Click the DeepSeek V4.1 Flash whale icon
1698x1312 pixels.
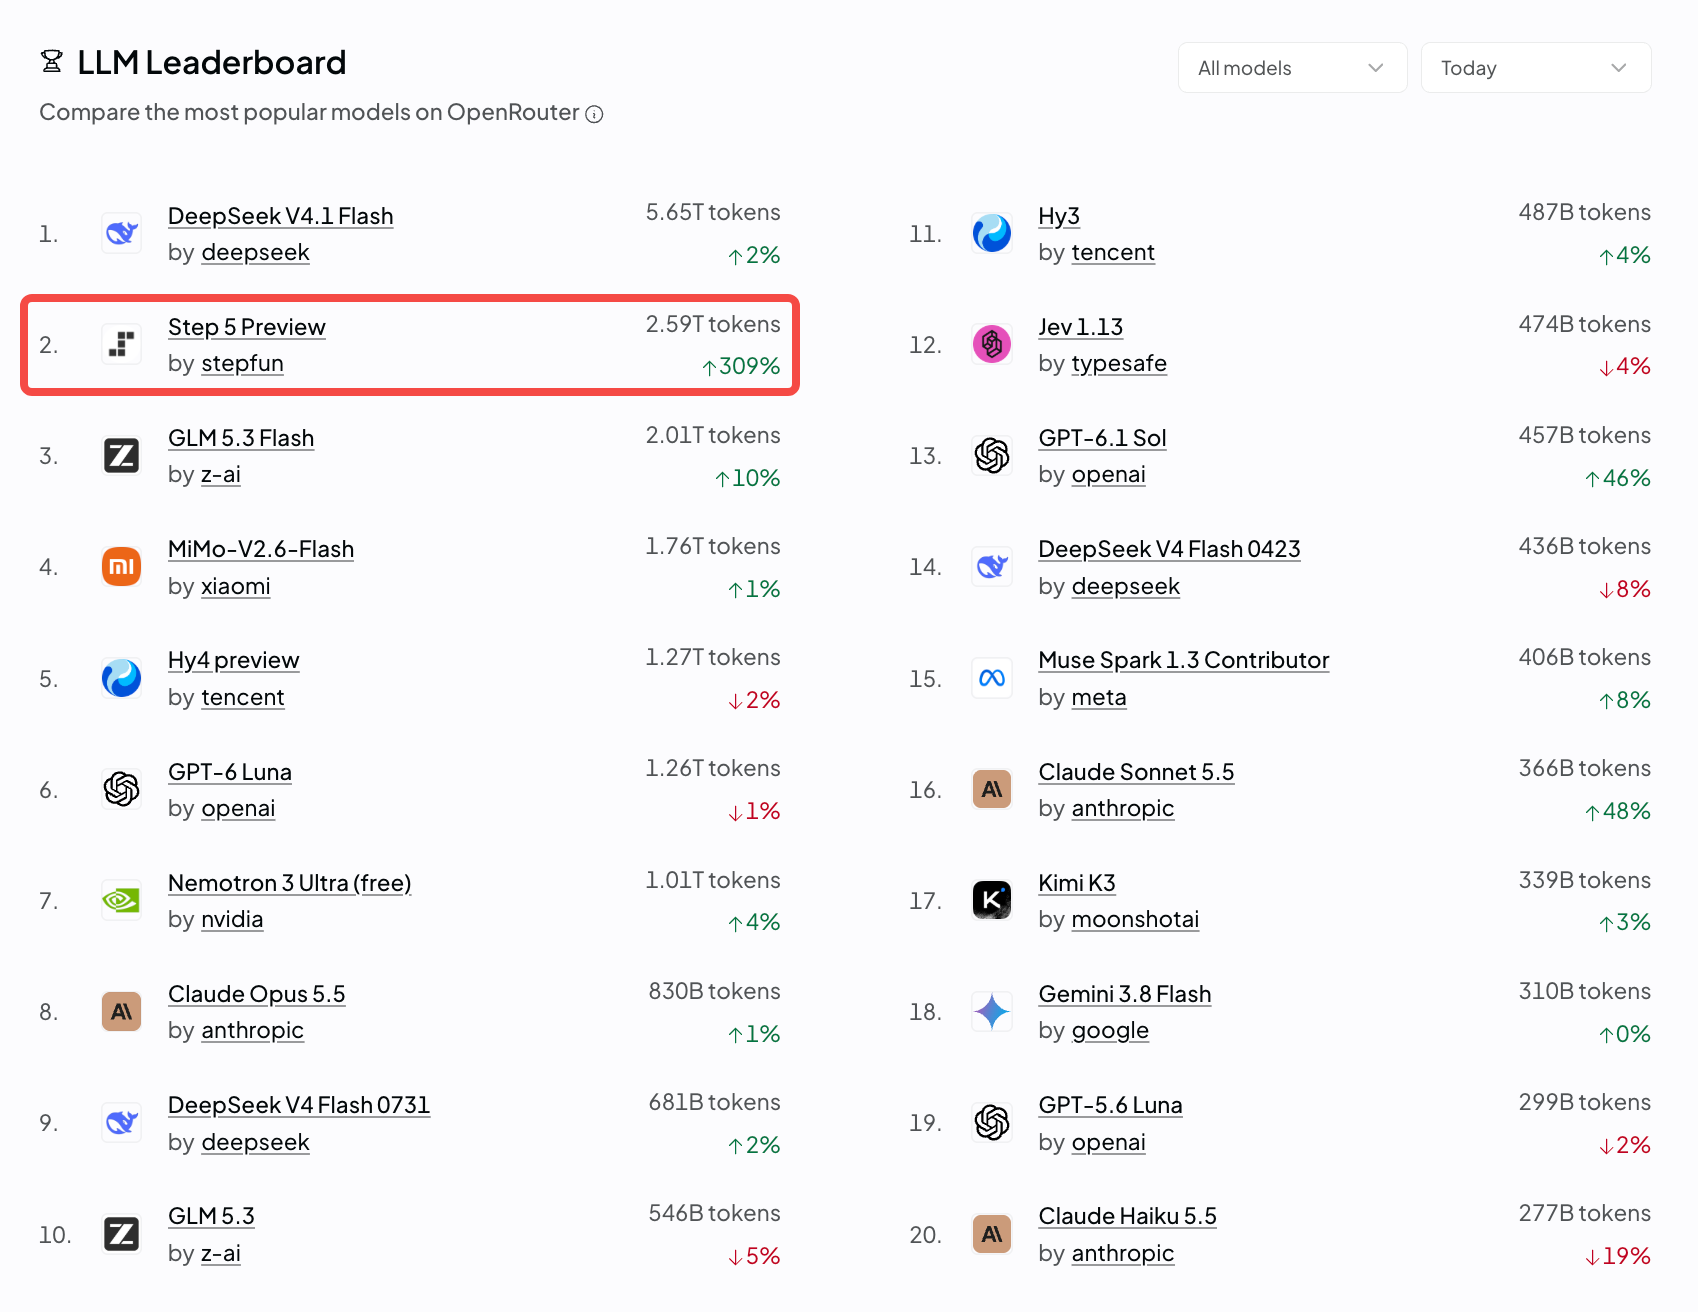click(x=122, y=234)
